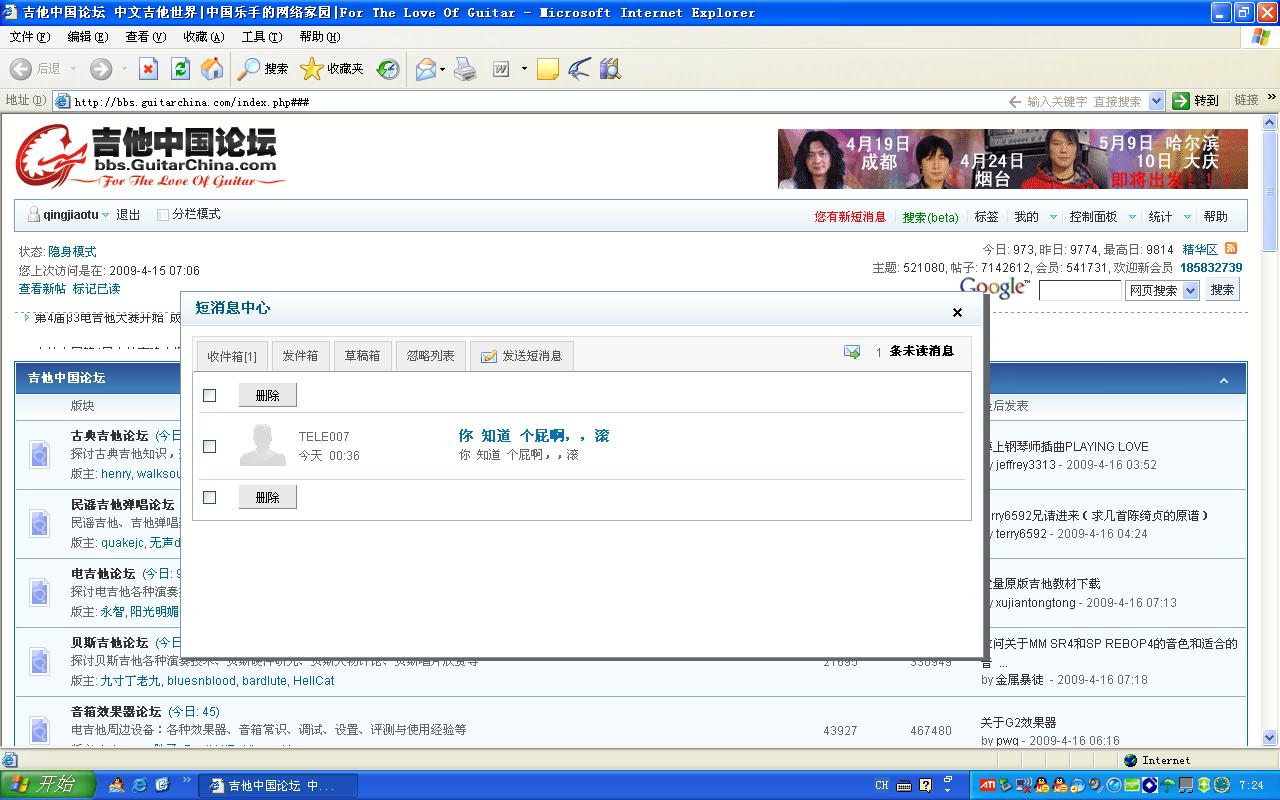This screenshot has height=800, width=1280.
Task: Expand the 控制面板 dropdown arrow
Action: 1132,217
